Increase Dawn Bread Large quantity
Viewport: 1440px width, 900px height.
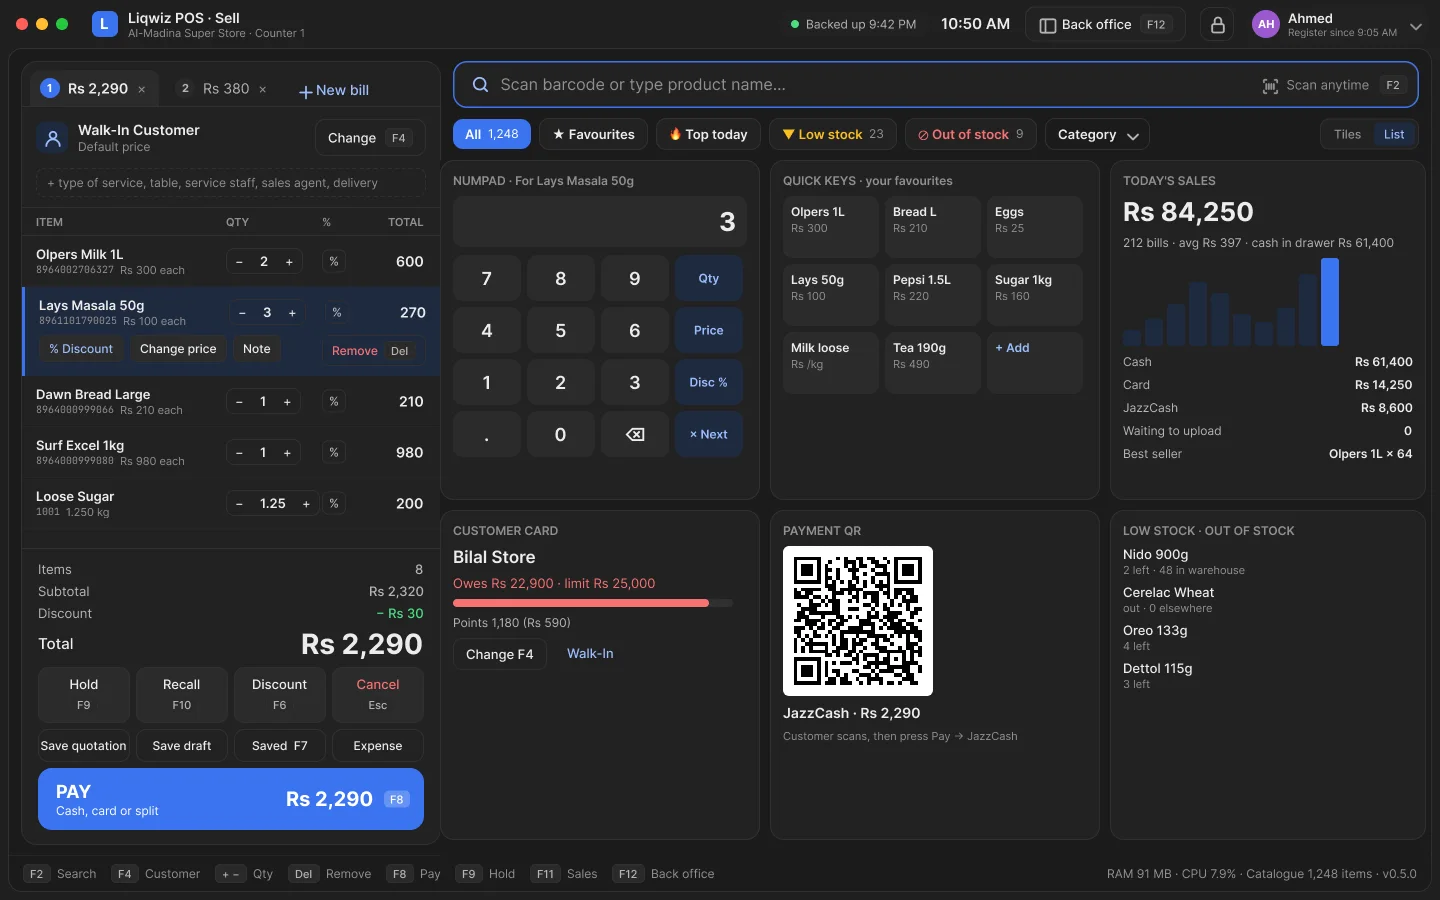[x=287, y=402]
